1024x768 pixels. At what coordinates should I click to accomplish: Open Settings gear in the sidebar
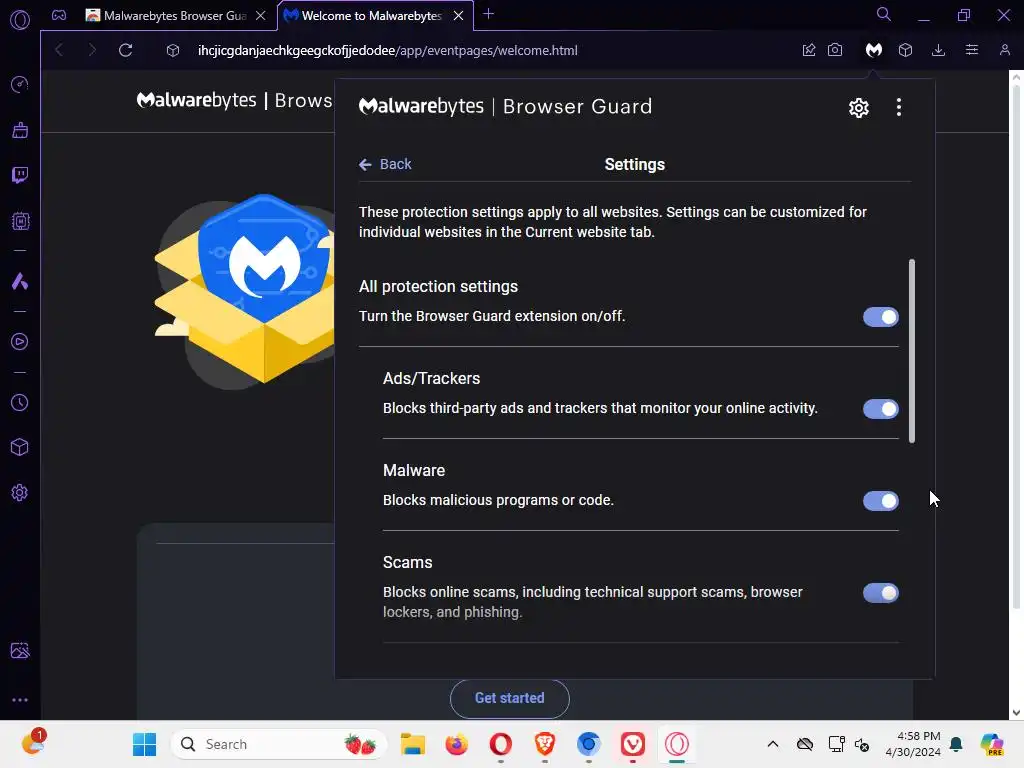click(20, 493)
